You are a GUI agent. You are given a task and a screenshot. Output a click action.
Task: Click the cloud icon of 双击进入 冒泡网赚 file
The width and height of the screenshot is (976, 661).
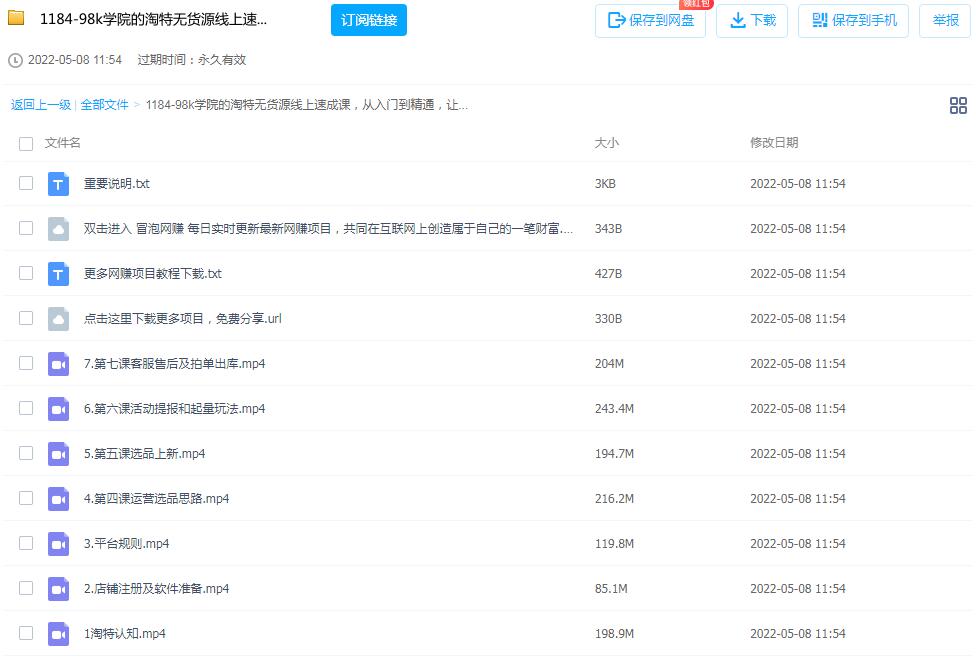point(59,228)
